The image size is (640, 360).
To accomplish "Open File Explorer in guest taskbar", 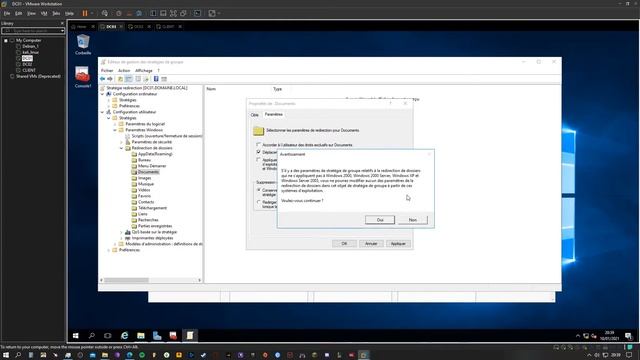I will click(141, 336).
